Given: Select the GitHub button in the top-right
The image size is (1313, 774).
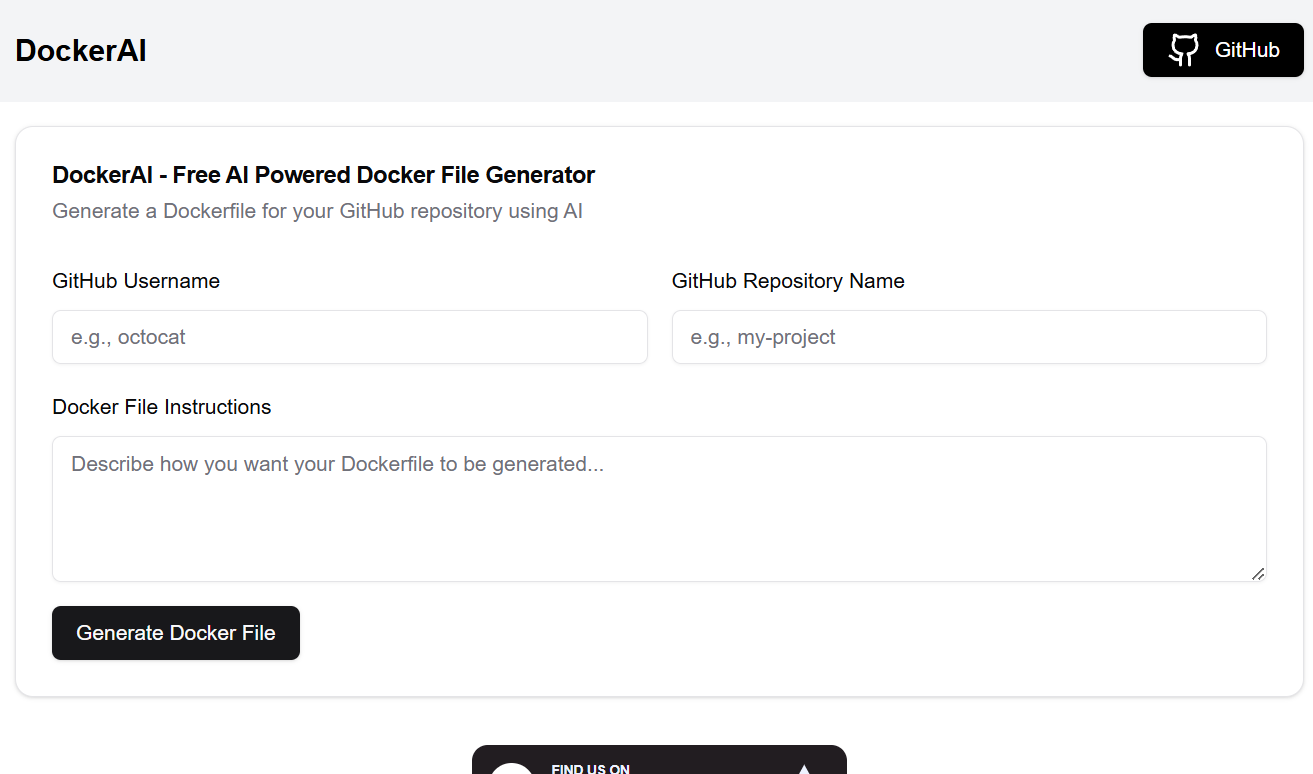Looking at the screenshot, I should tap(1222, 49).
